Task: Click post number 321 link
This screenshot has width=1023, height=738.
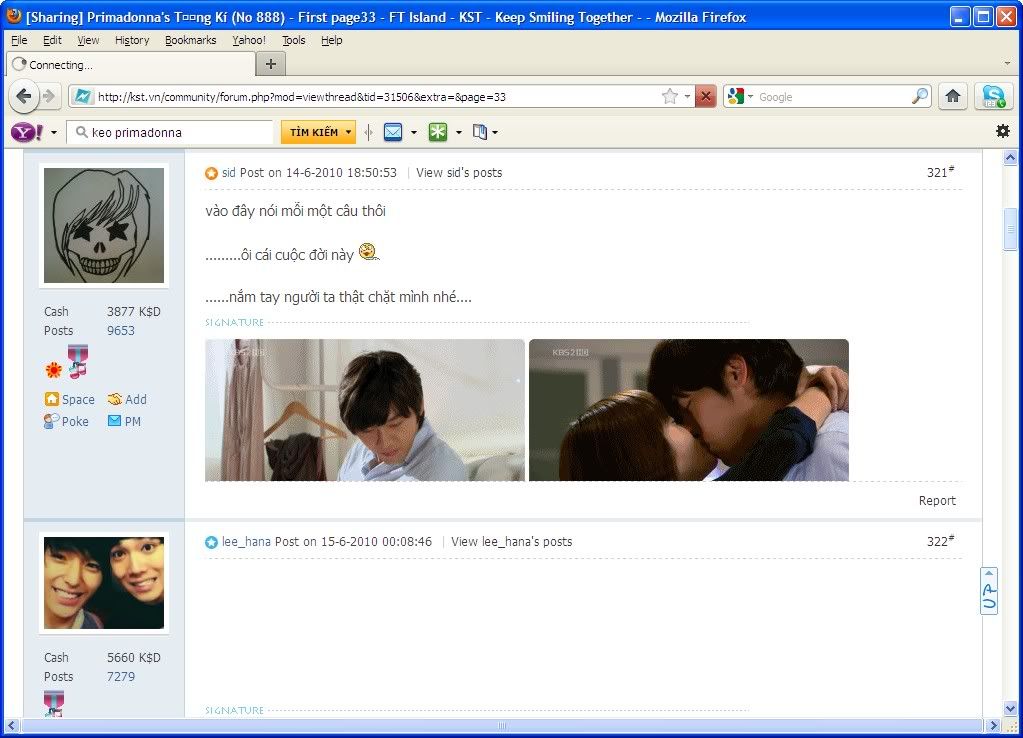Action: point(940,172)
